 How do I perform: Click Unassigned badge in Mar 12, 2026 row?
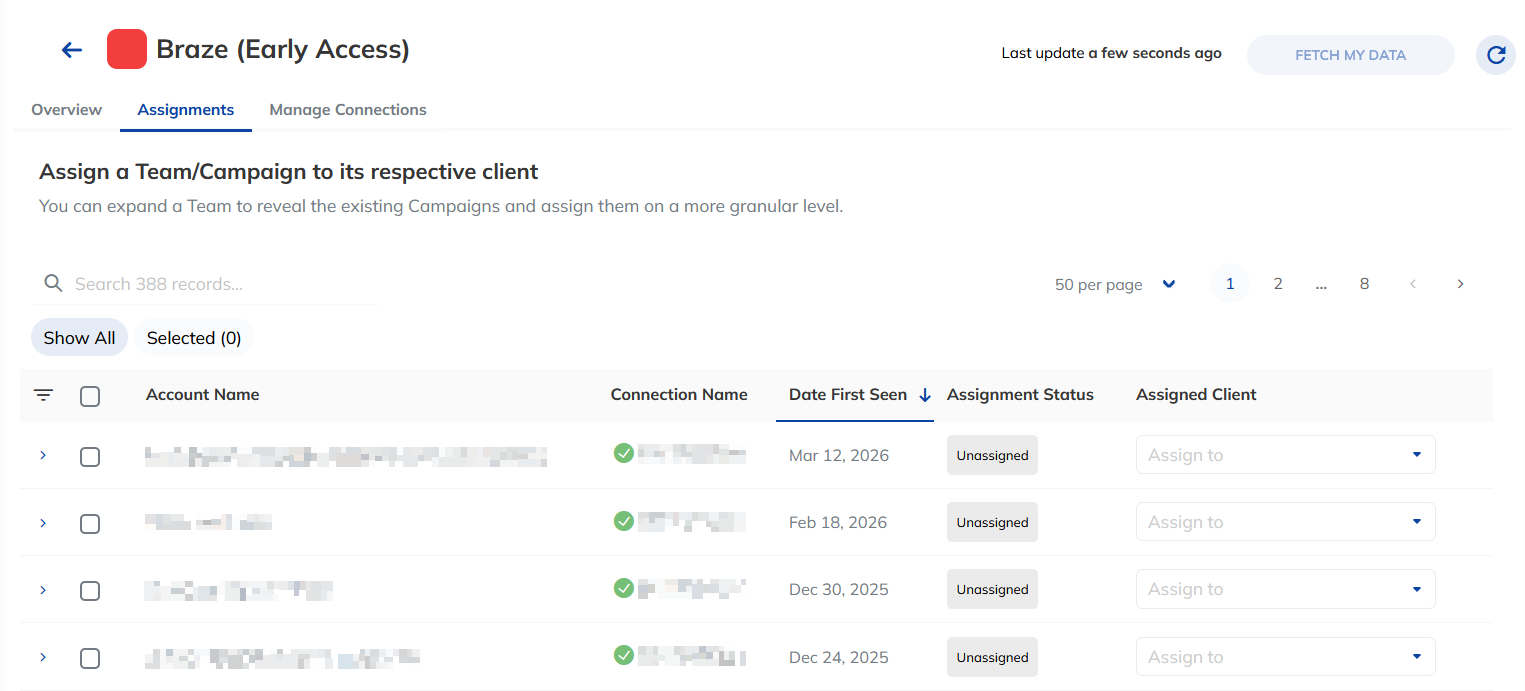click(x=992, y=455)
